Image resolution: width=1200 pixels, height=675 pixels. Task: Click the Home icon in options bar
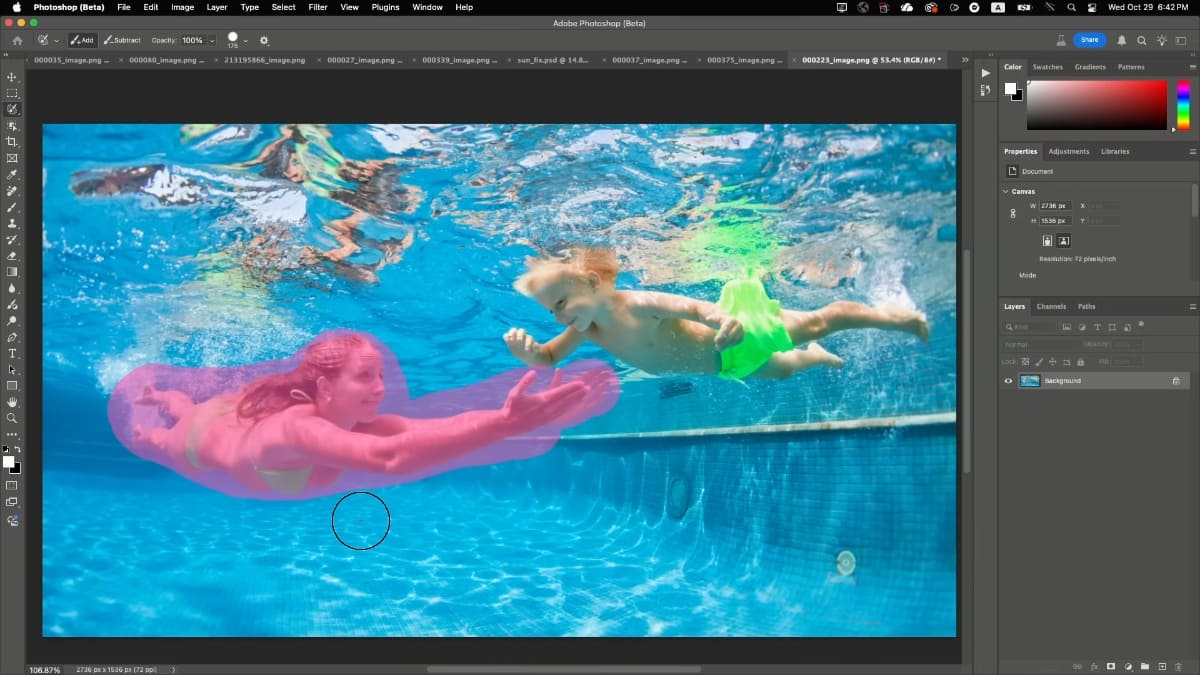point(17,40)
